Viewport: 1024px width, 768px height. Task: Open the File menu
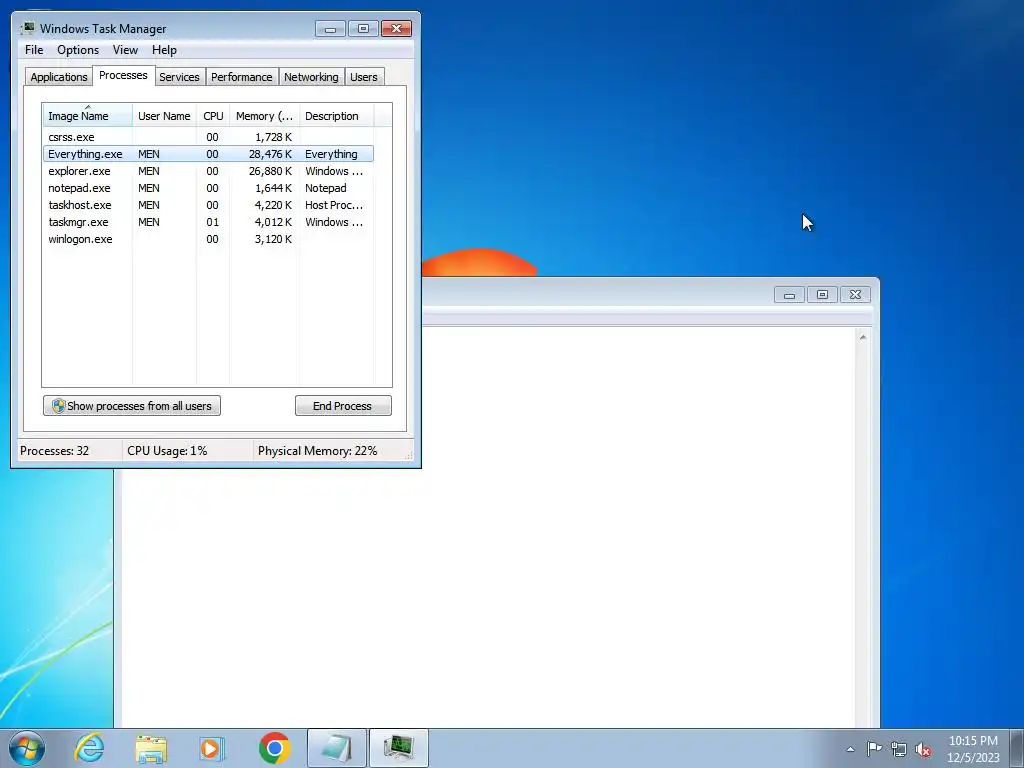tap(34, 50)
